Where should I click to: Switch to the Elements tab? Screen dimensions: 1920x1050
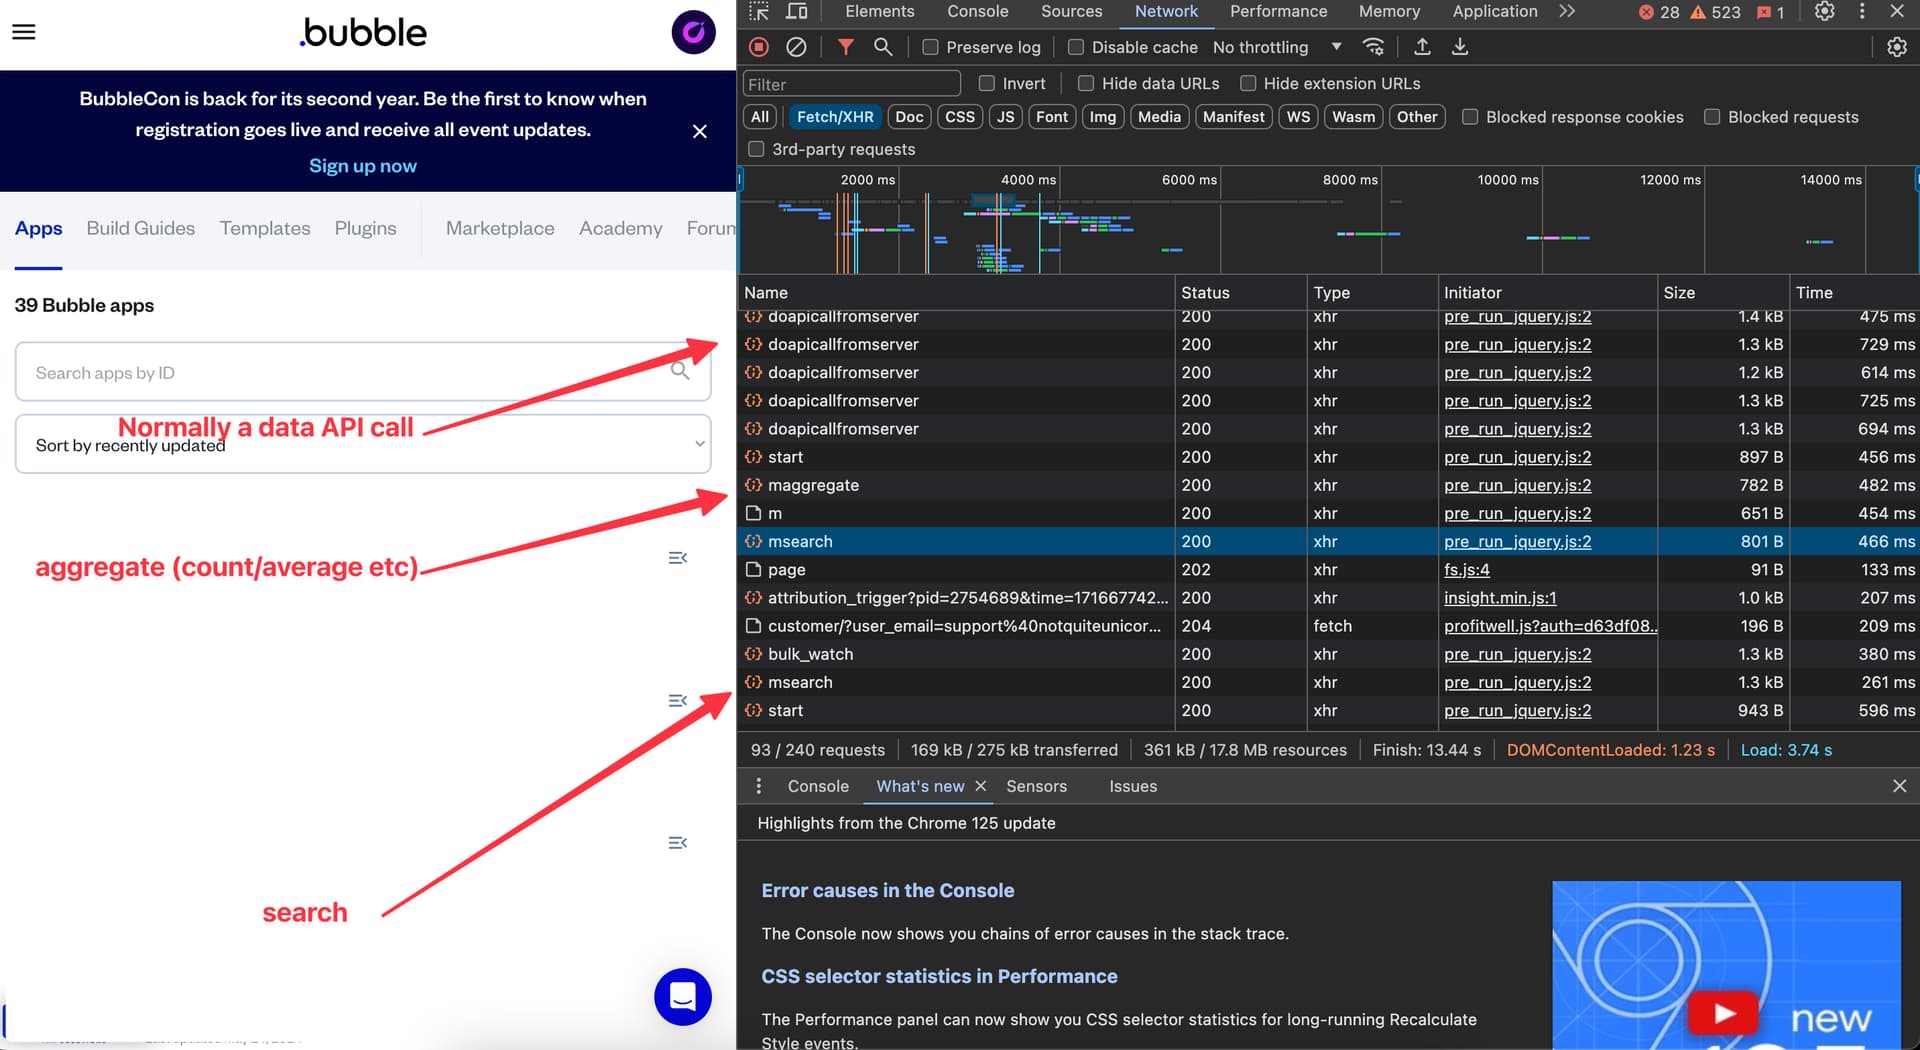pos(880,11)
